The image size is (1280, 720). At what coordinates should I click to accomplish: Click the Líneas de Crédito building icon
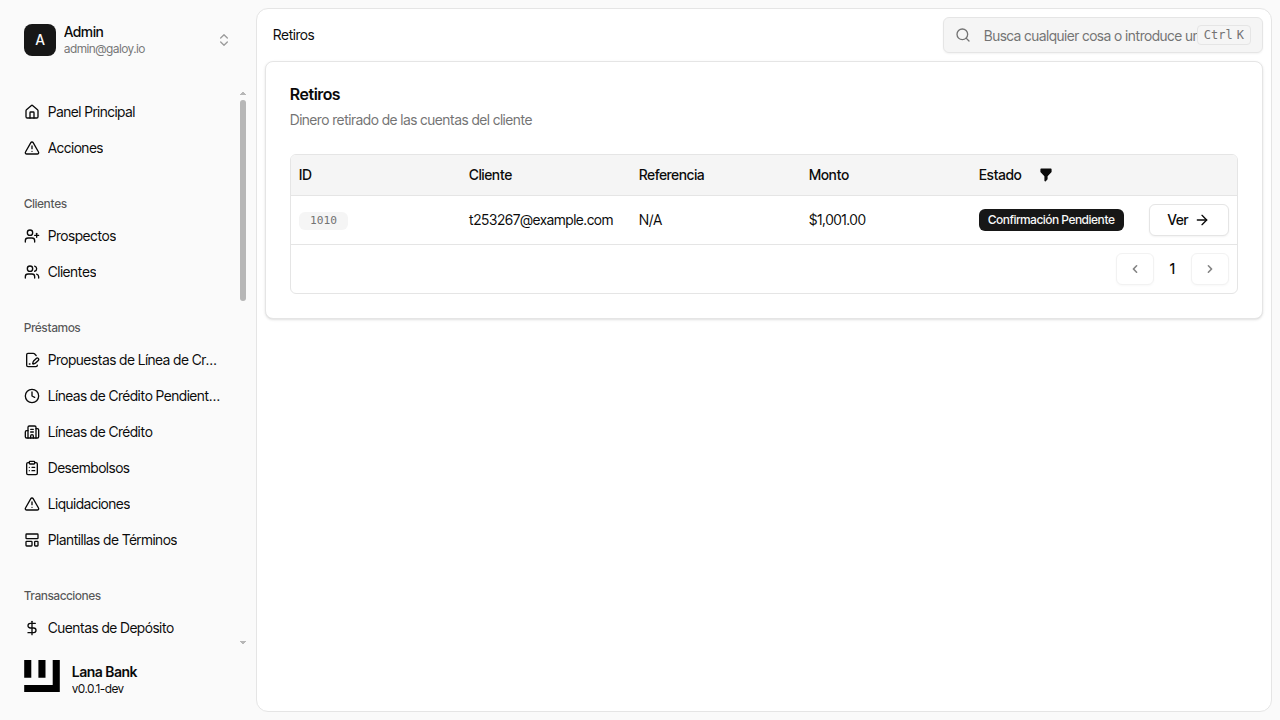32,432
